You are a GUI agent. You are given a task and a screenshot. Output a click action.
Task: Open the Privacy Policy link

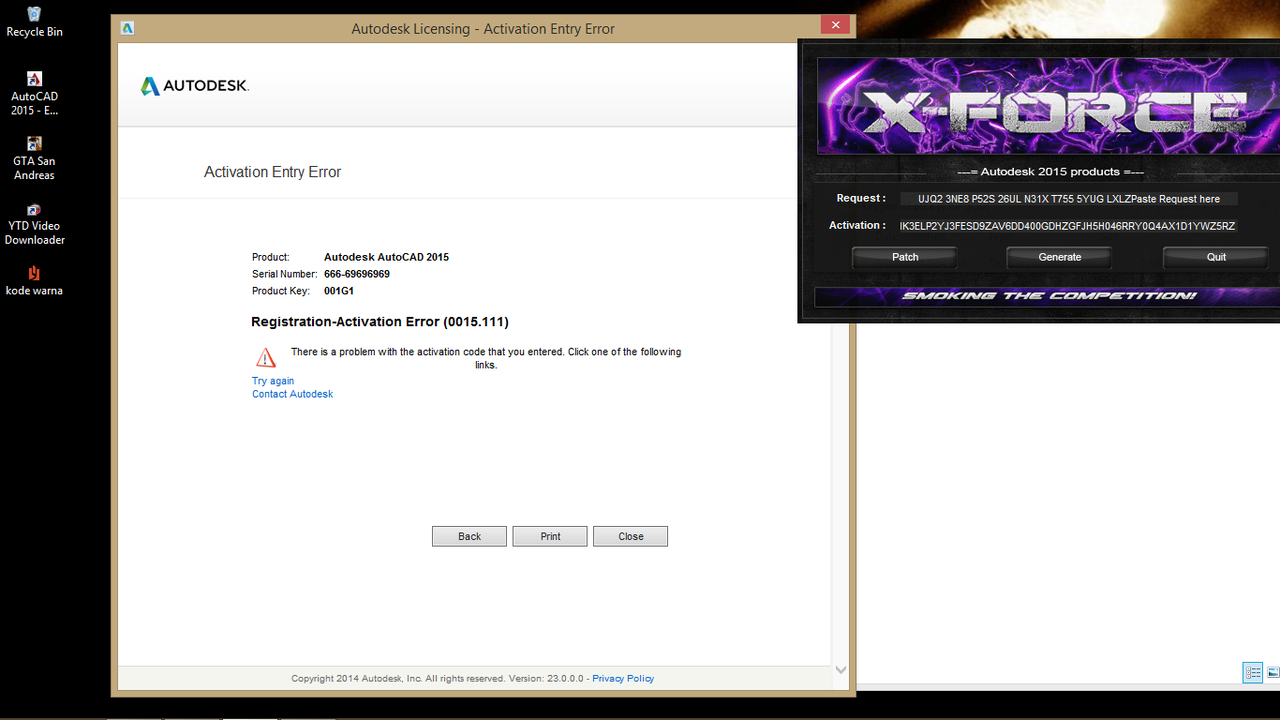pyautogui.click(x=623, y=678)
